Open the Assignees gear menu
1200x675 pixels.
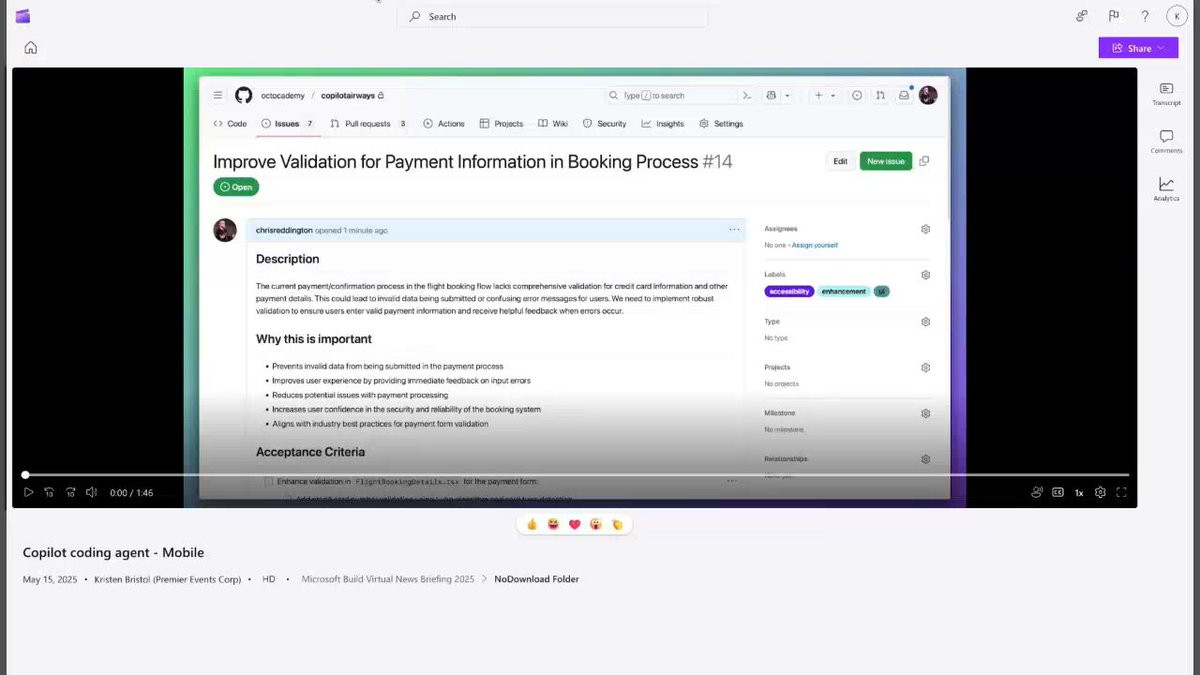point(925,229)
